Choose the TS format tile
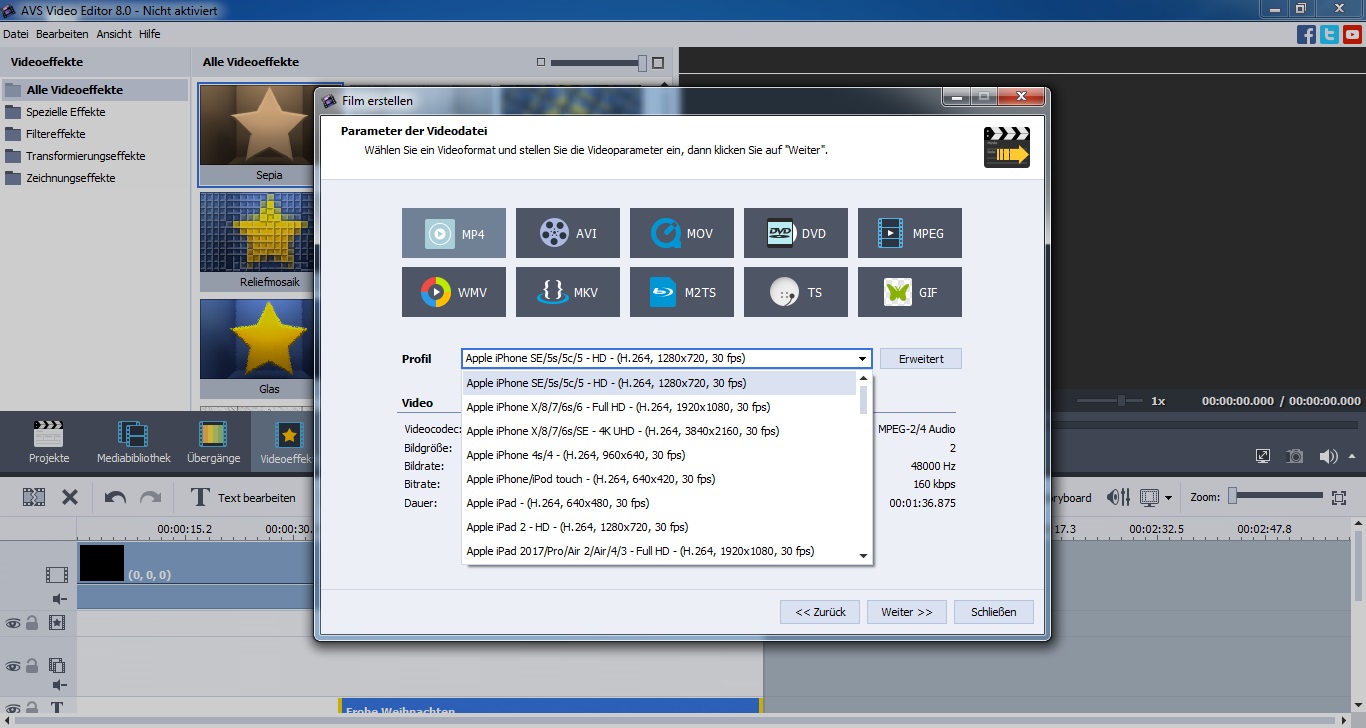Screen dimensions: 1366x728 (x=796, y=292)
